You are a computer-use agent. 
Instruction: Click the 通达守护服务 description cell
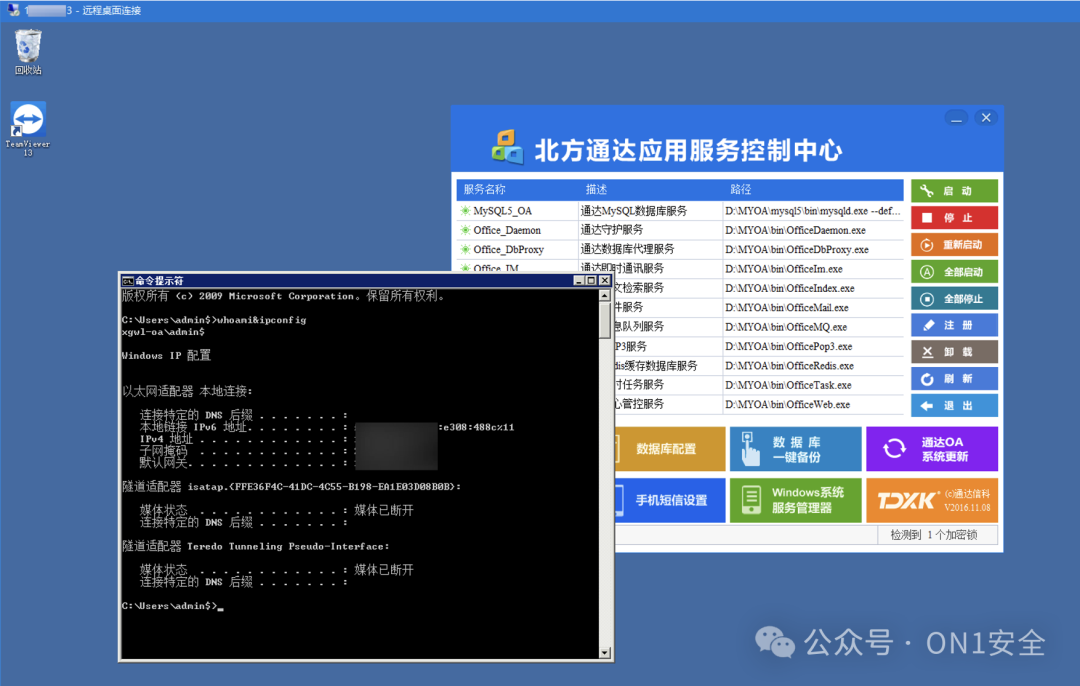(x=612, y=230)
